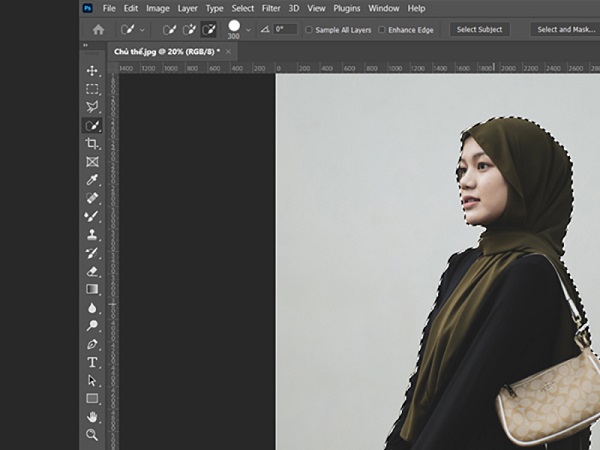Select the Quick Selection tool in toolbox
The image size is (600, 450).
(92, 126)
